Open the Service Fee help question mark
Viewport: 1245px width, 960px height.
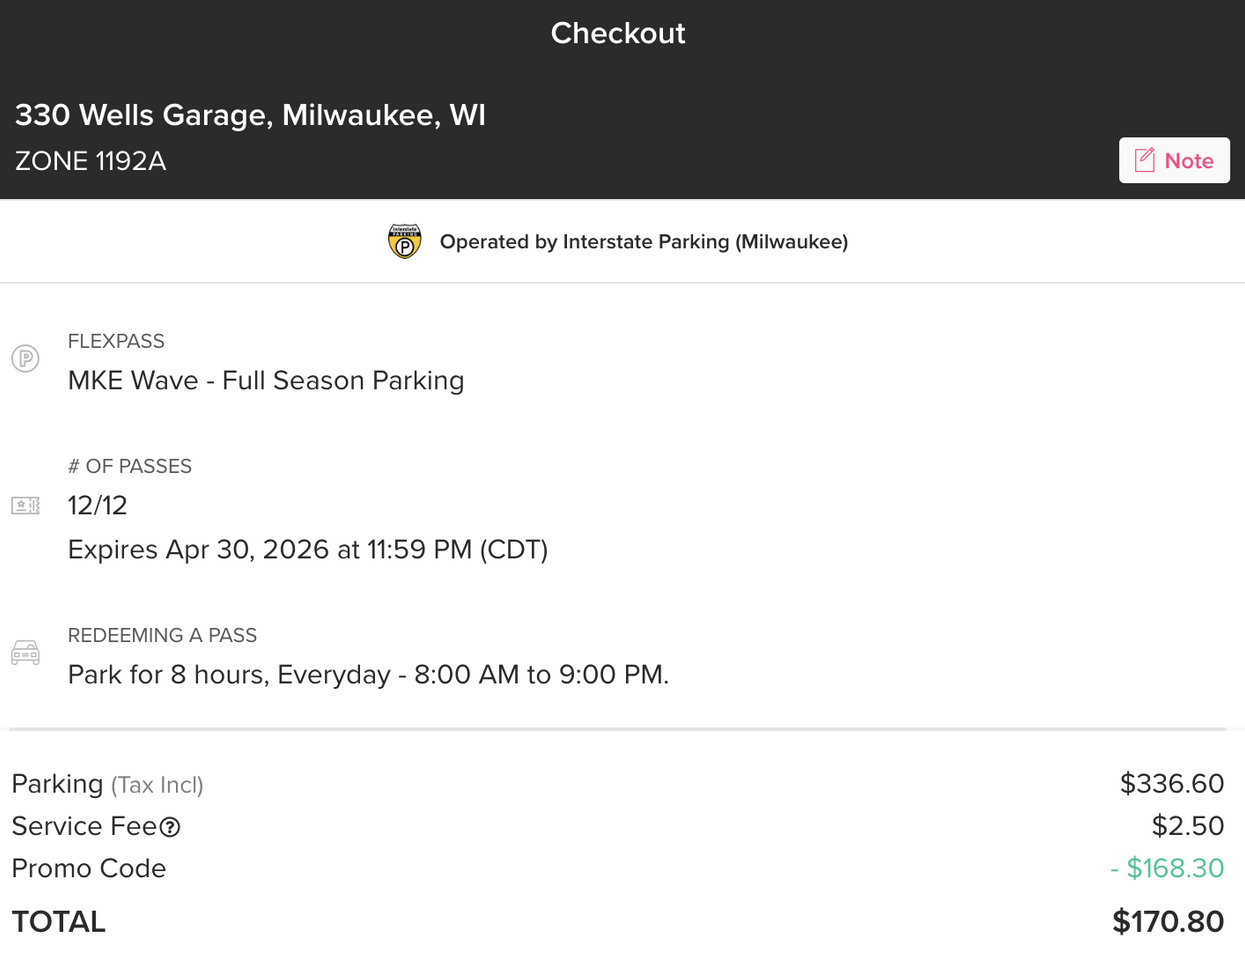tap(170, 827)
